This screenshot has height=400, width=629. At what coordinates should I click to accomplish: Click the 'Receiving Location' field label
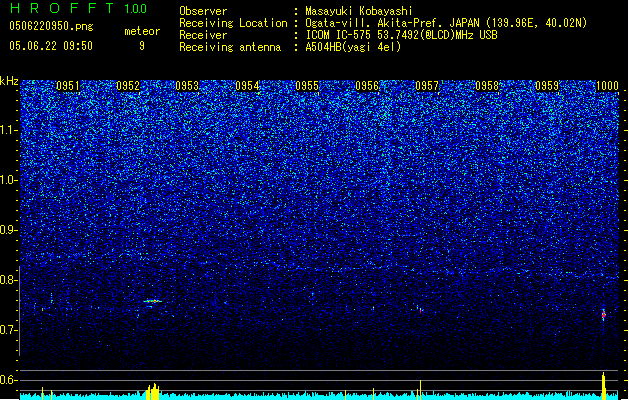[233, 23]
